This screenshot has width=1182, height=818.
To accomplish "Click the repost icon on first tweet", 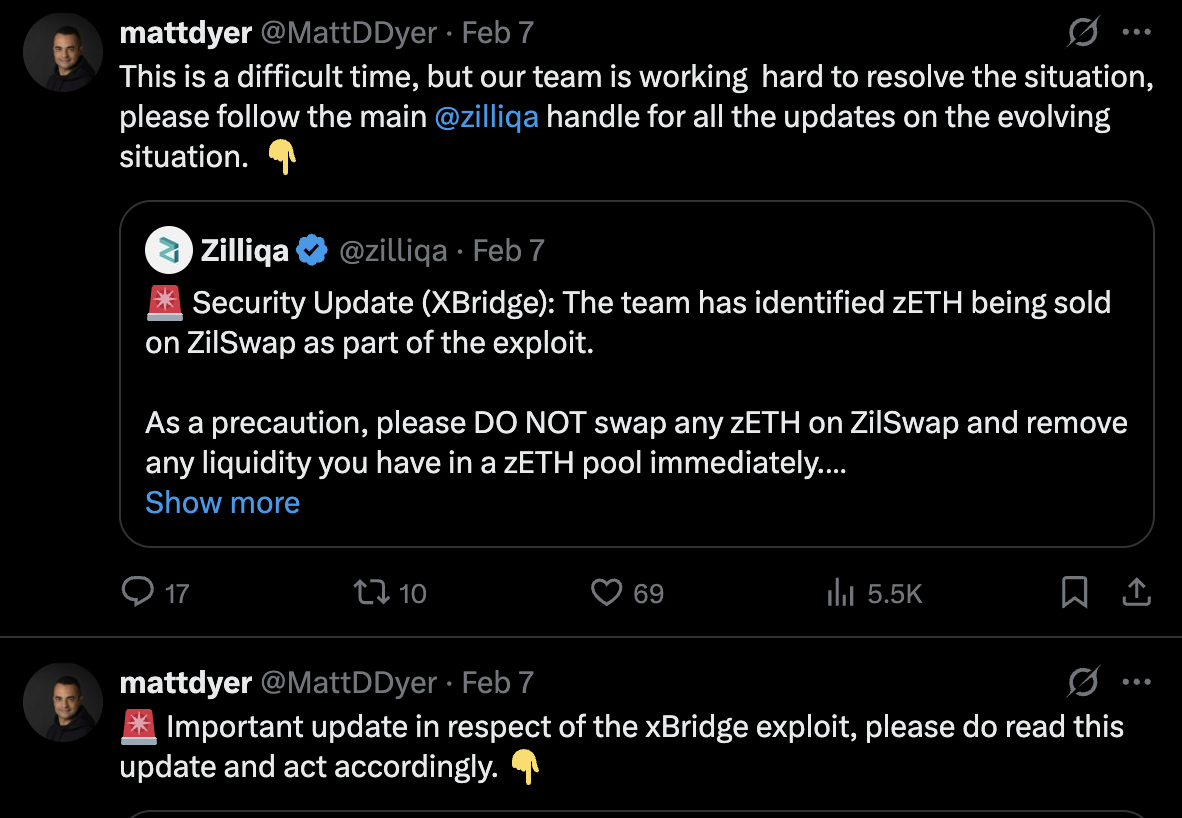I will click(x=371, y=593).
